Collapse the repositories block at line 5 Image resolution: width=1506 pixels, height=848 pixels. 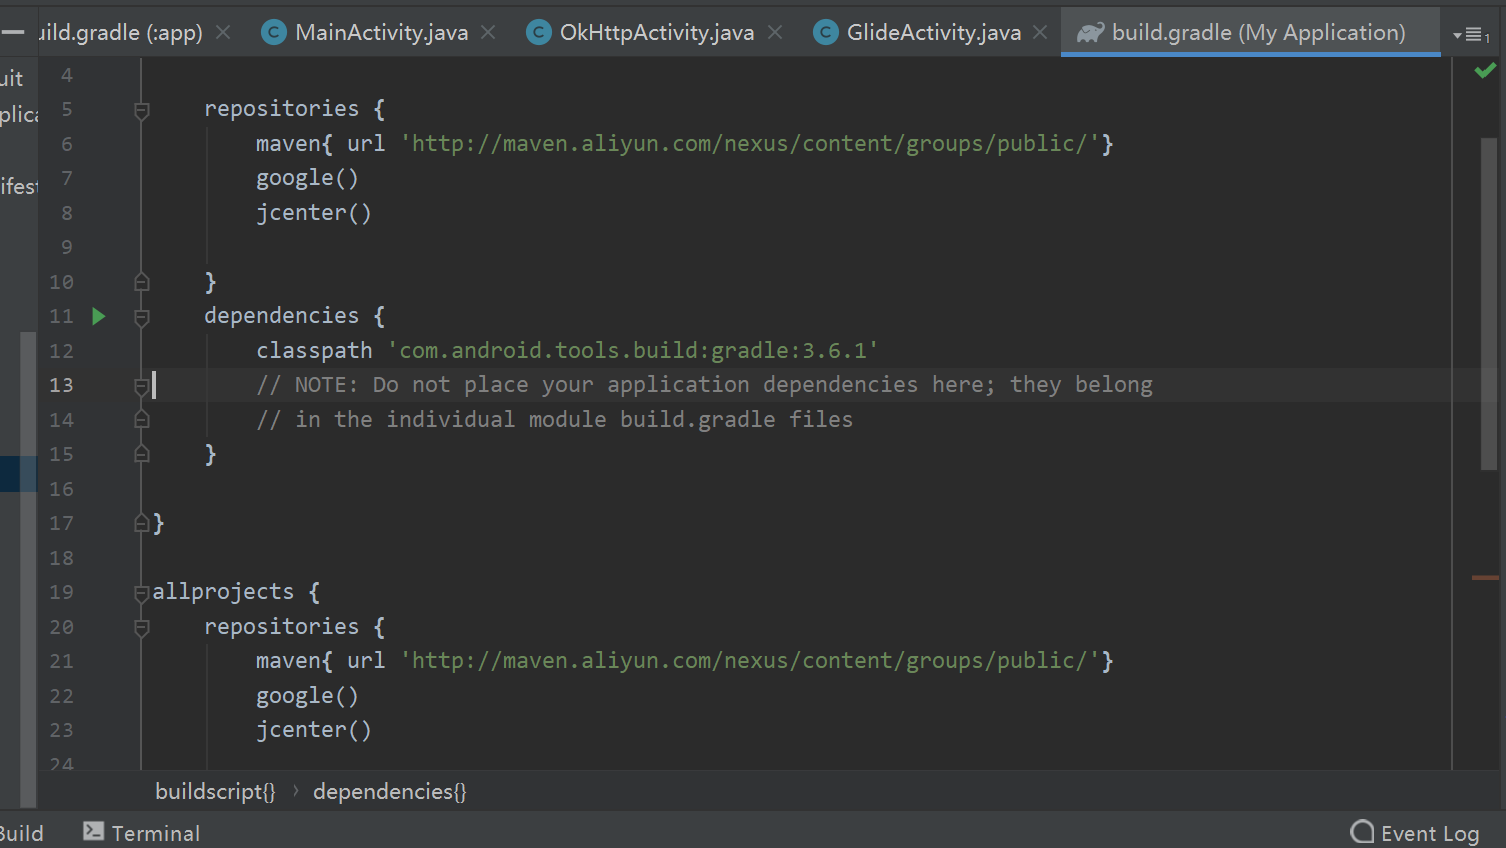140,108
